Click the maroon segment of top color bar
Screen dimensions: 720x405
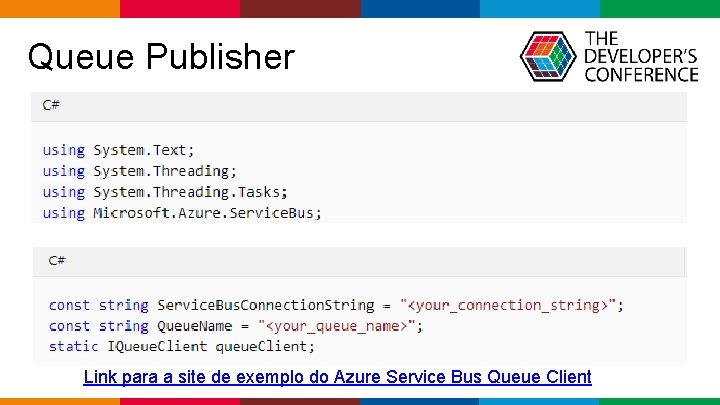tap(300, 9)
